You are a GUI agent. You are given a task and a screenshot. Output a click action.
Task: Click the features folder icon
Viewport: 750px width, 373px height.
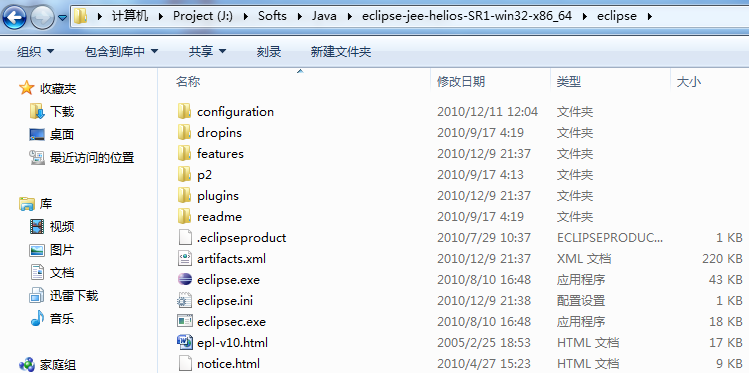tap(184, 154)
